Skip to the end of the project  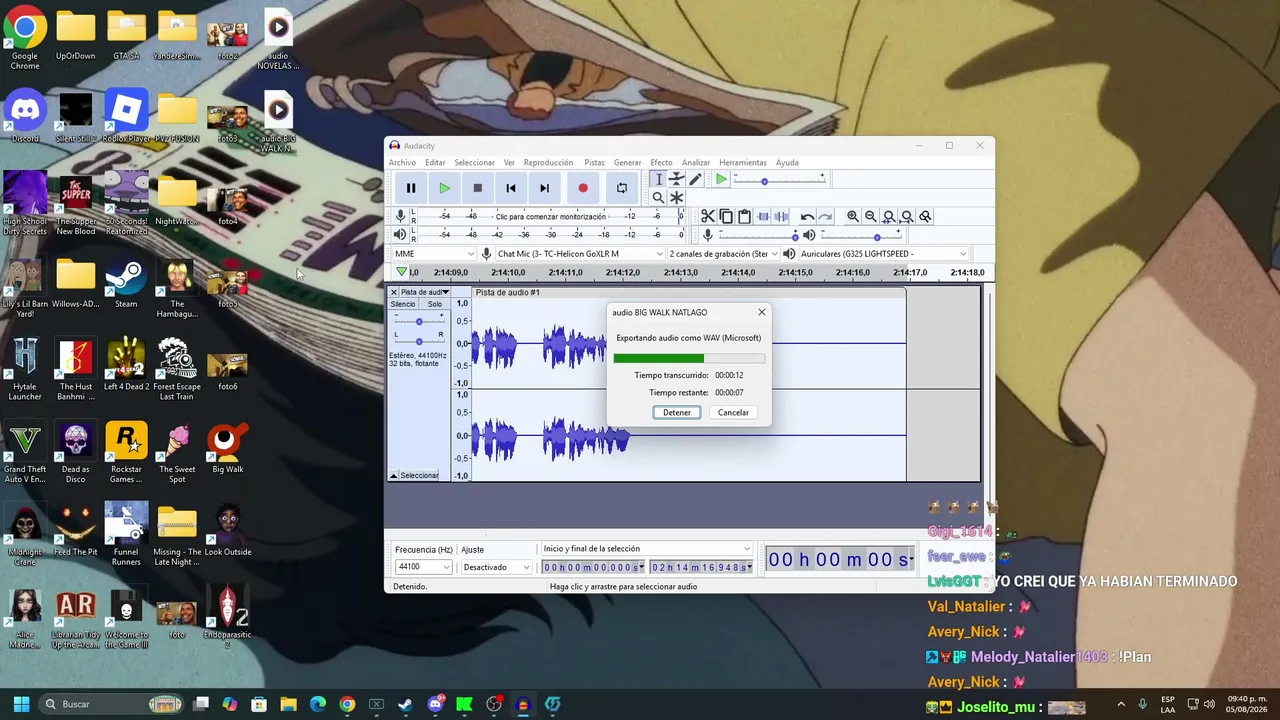pyautogui.click(x=544, y=188)
